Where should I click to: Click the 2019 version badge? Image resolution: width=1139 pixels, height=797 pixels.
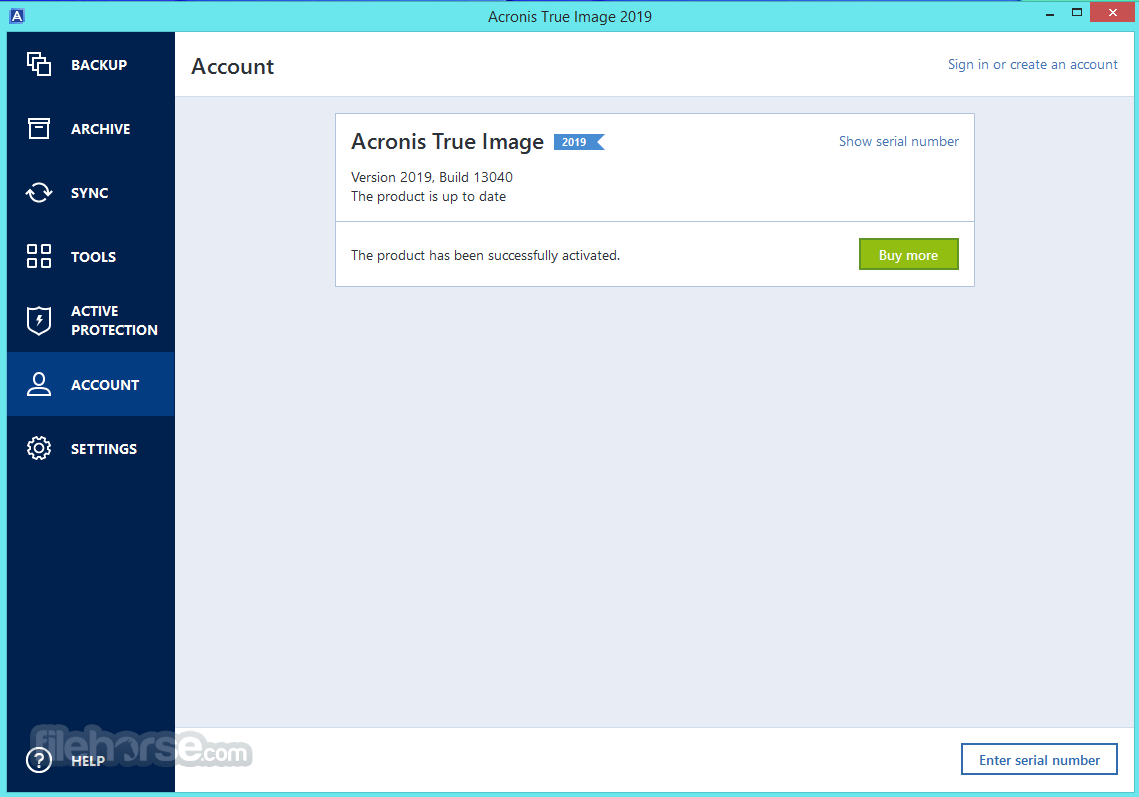click(x=578, y=142)
